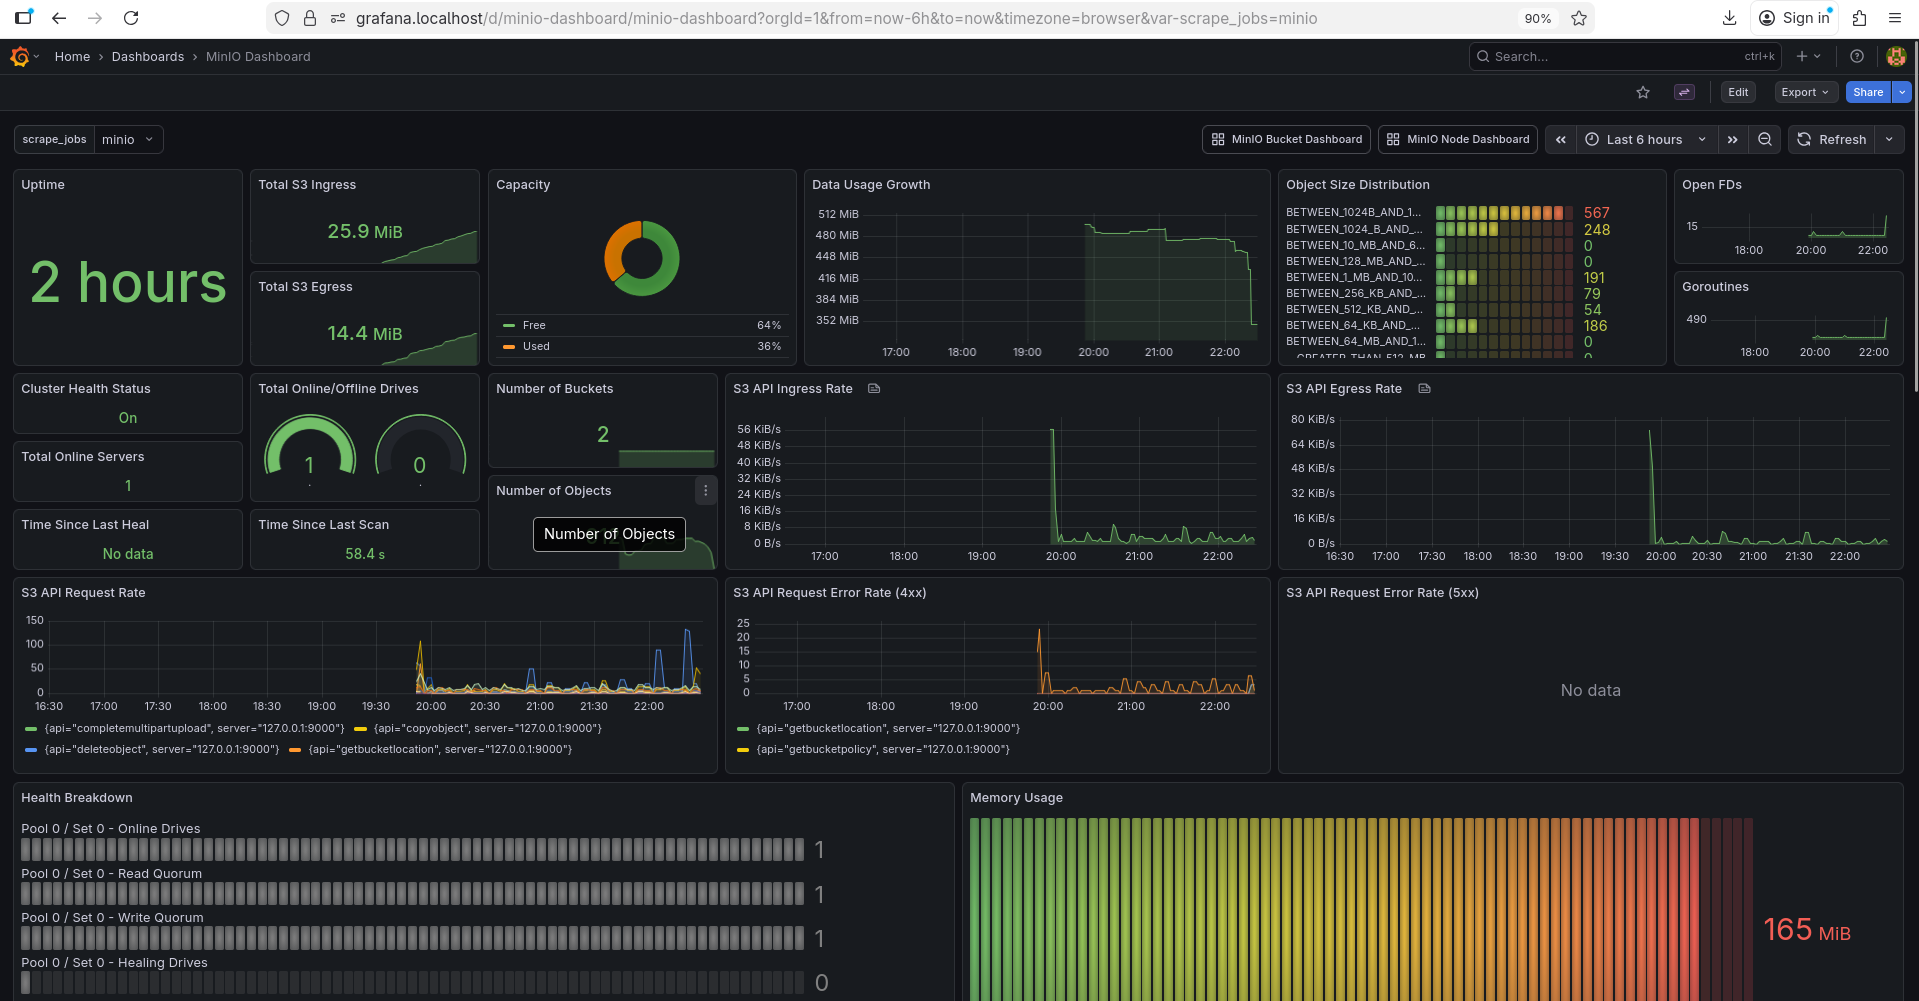1919x1001 pixels.
Task: Open the Number of Objects panel menu dots
Action: point(706,490)
